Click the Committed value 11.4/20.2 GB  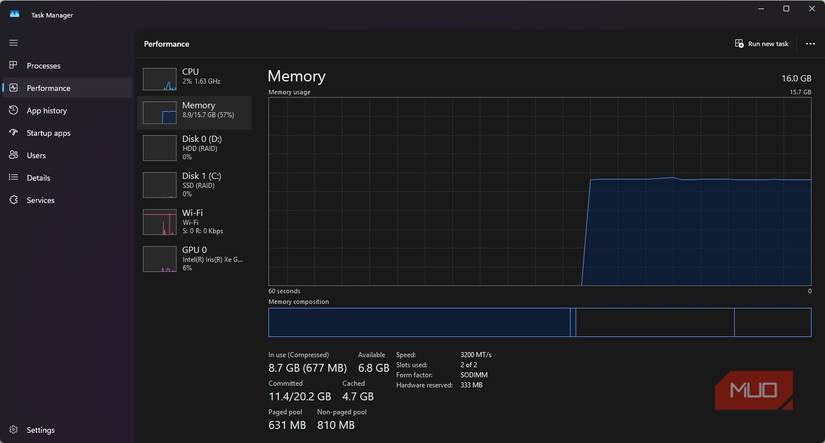[300, 396]
